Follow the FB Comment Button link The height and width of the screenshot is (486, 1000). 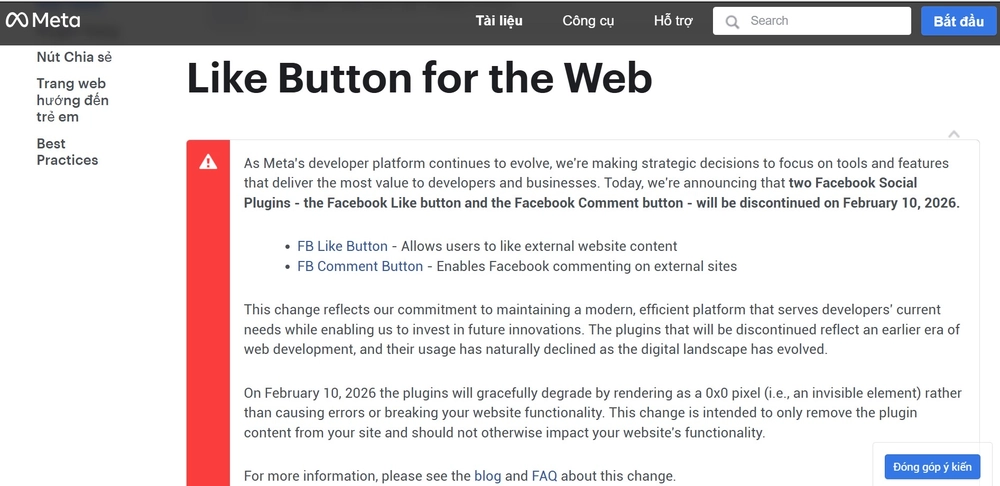point(360,266)
